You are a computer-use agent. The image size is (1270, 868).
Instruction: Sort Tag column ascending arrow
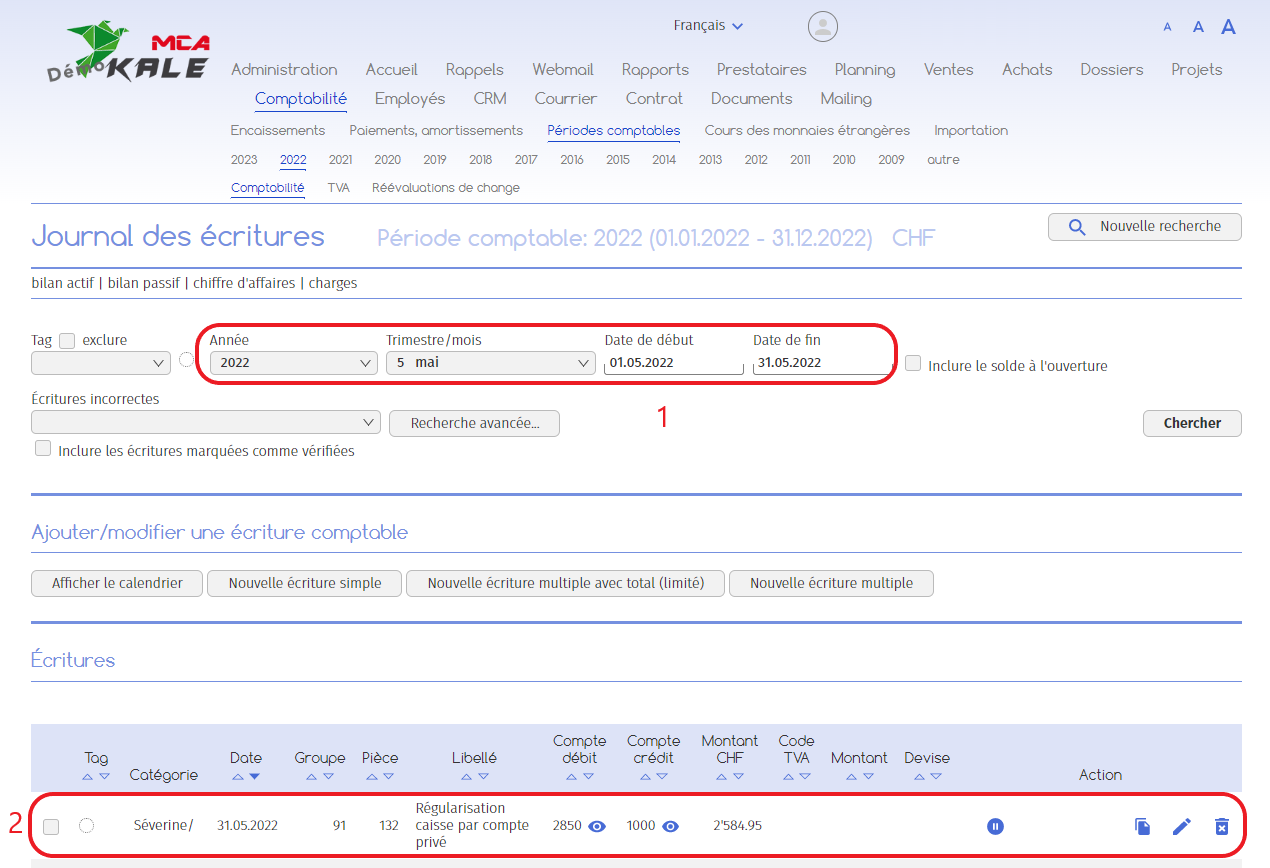pyautogui.click(x=87, y=776)
